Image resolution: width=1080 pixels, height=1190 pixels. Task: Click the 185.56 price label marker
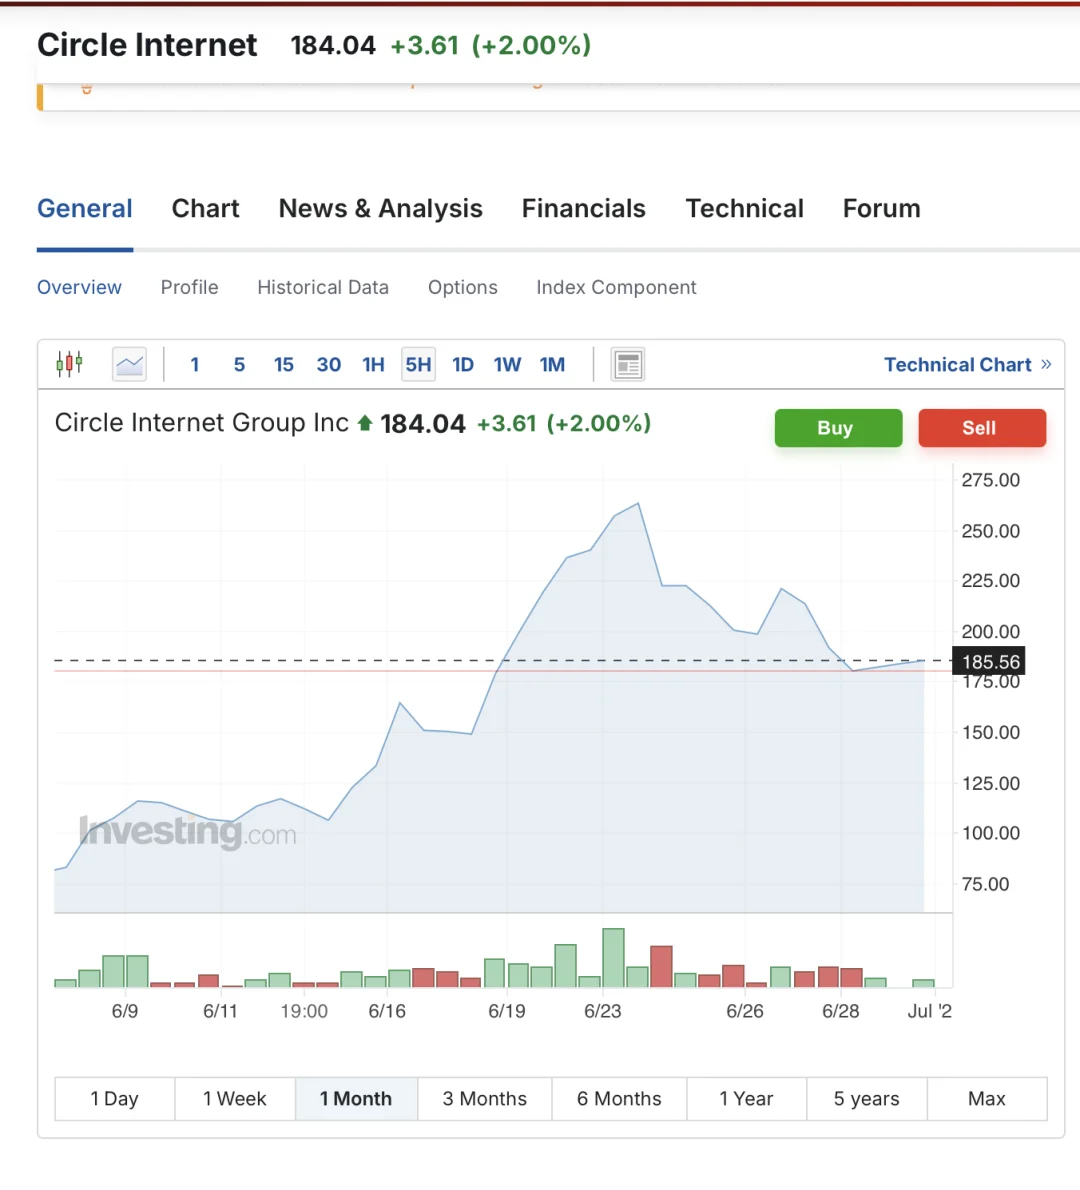pyautogui.click(x=990, y=662)
